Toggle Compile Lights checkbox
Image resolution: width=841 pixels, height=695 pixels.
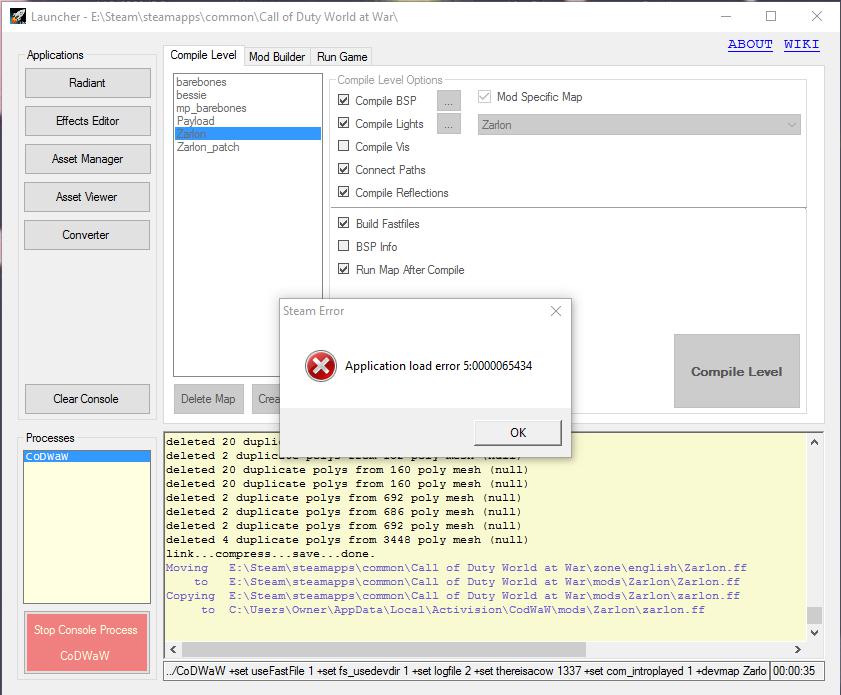(344, 123)
